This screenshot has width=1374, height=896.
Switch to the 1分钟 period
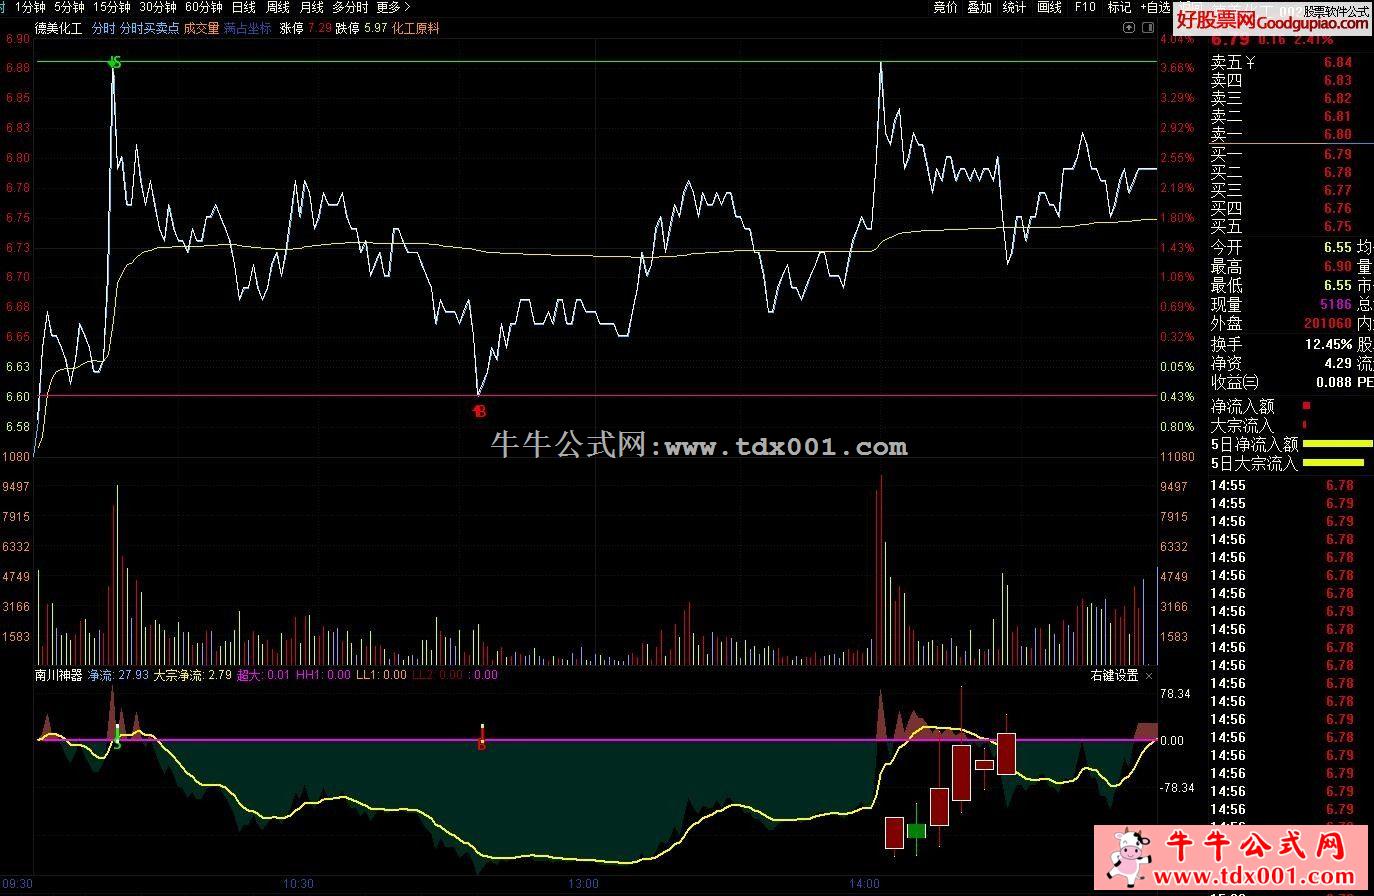click(30, 7)
